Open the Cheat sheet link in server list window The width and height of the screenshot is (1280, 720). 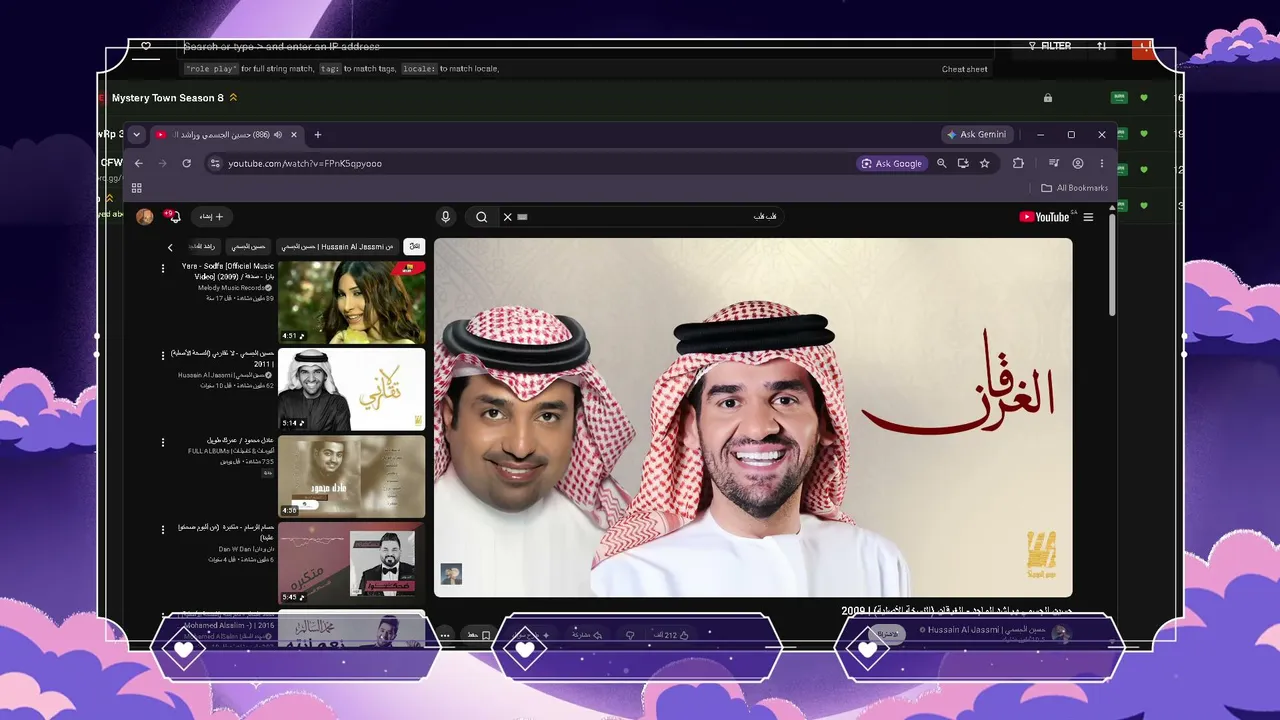tap(965, 69)
